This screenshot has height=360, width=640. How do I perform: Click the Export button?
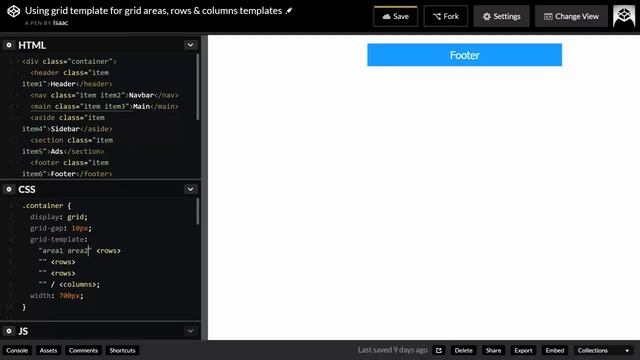(523, 350)
